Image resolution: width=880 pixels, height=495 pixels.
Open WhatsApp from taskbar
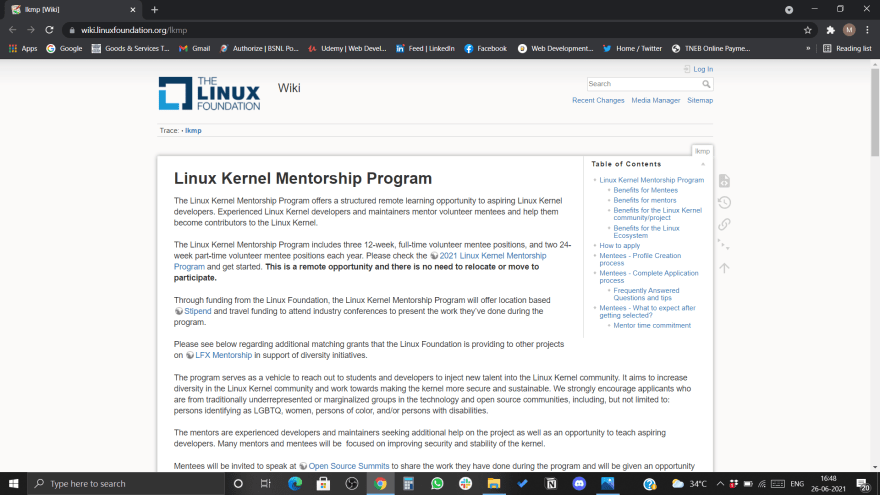click(437, 483)
